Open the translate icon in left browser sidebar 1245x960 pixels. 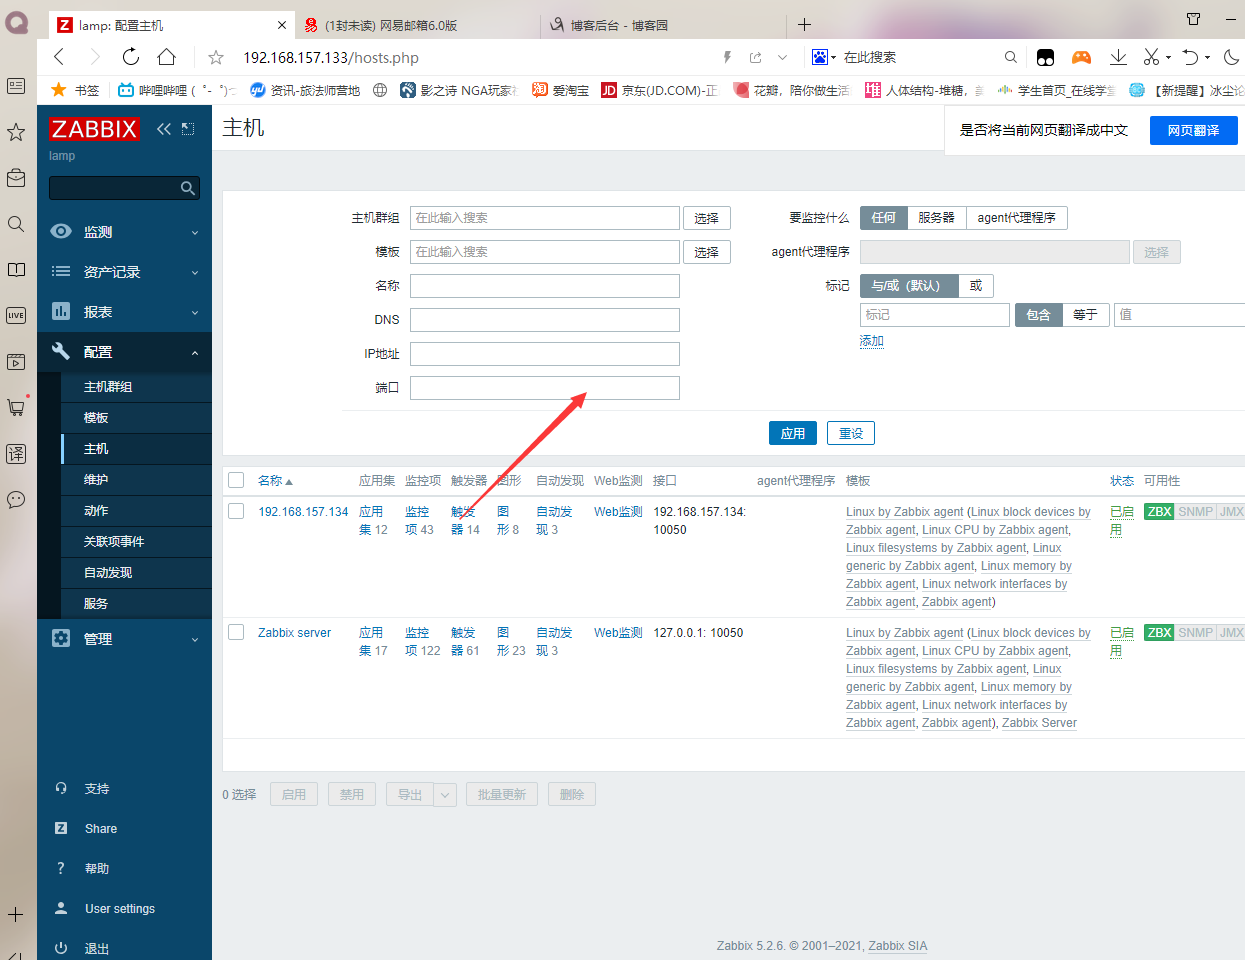coord(16,454)
